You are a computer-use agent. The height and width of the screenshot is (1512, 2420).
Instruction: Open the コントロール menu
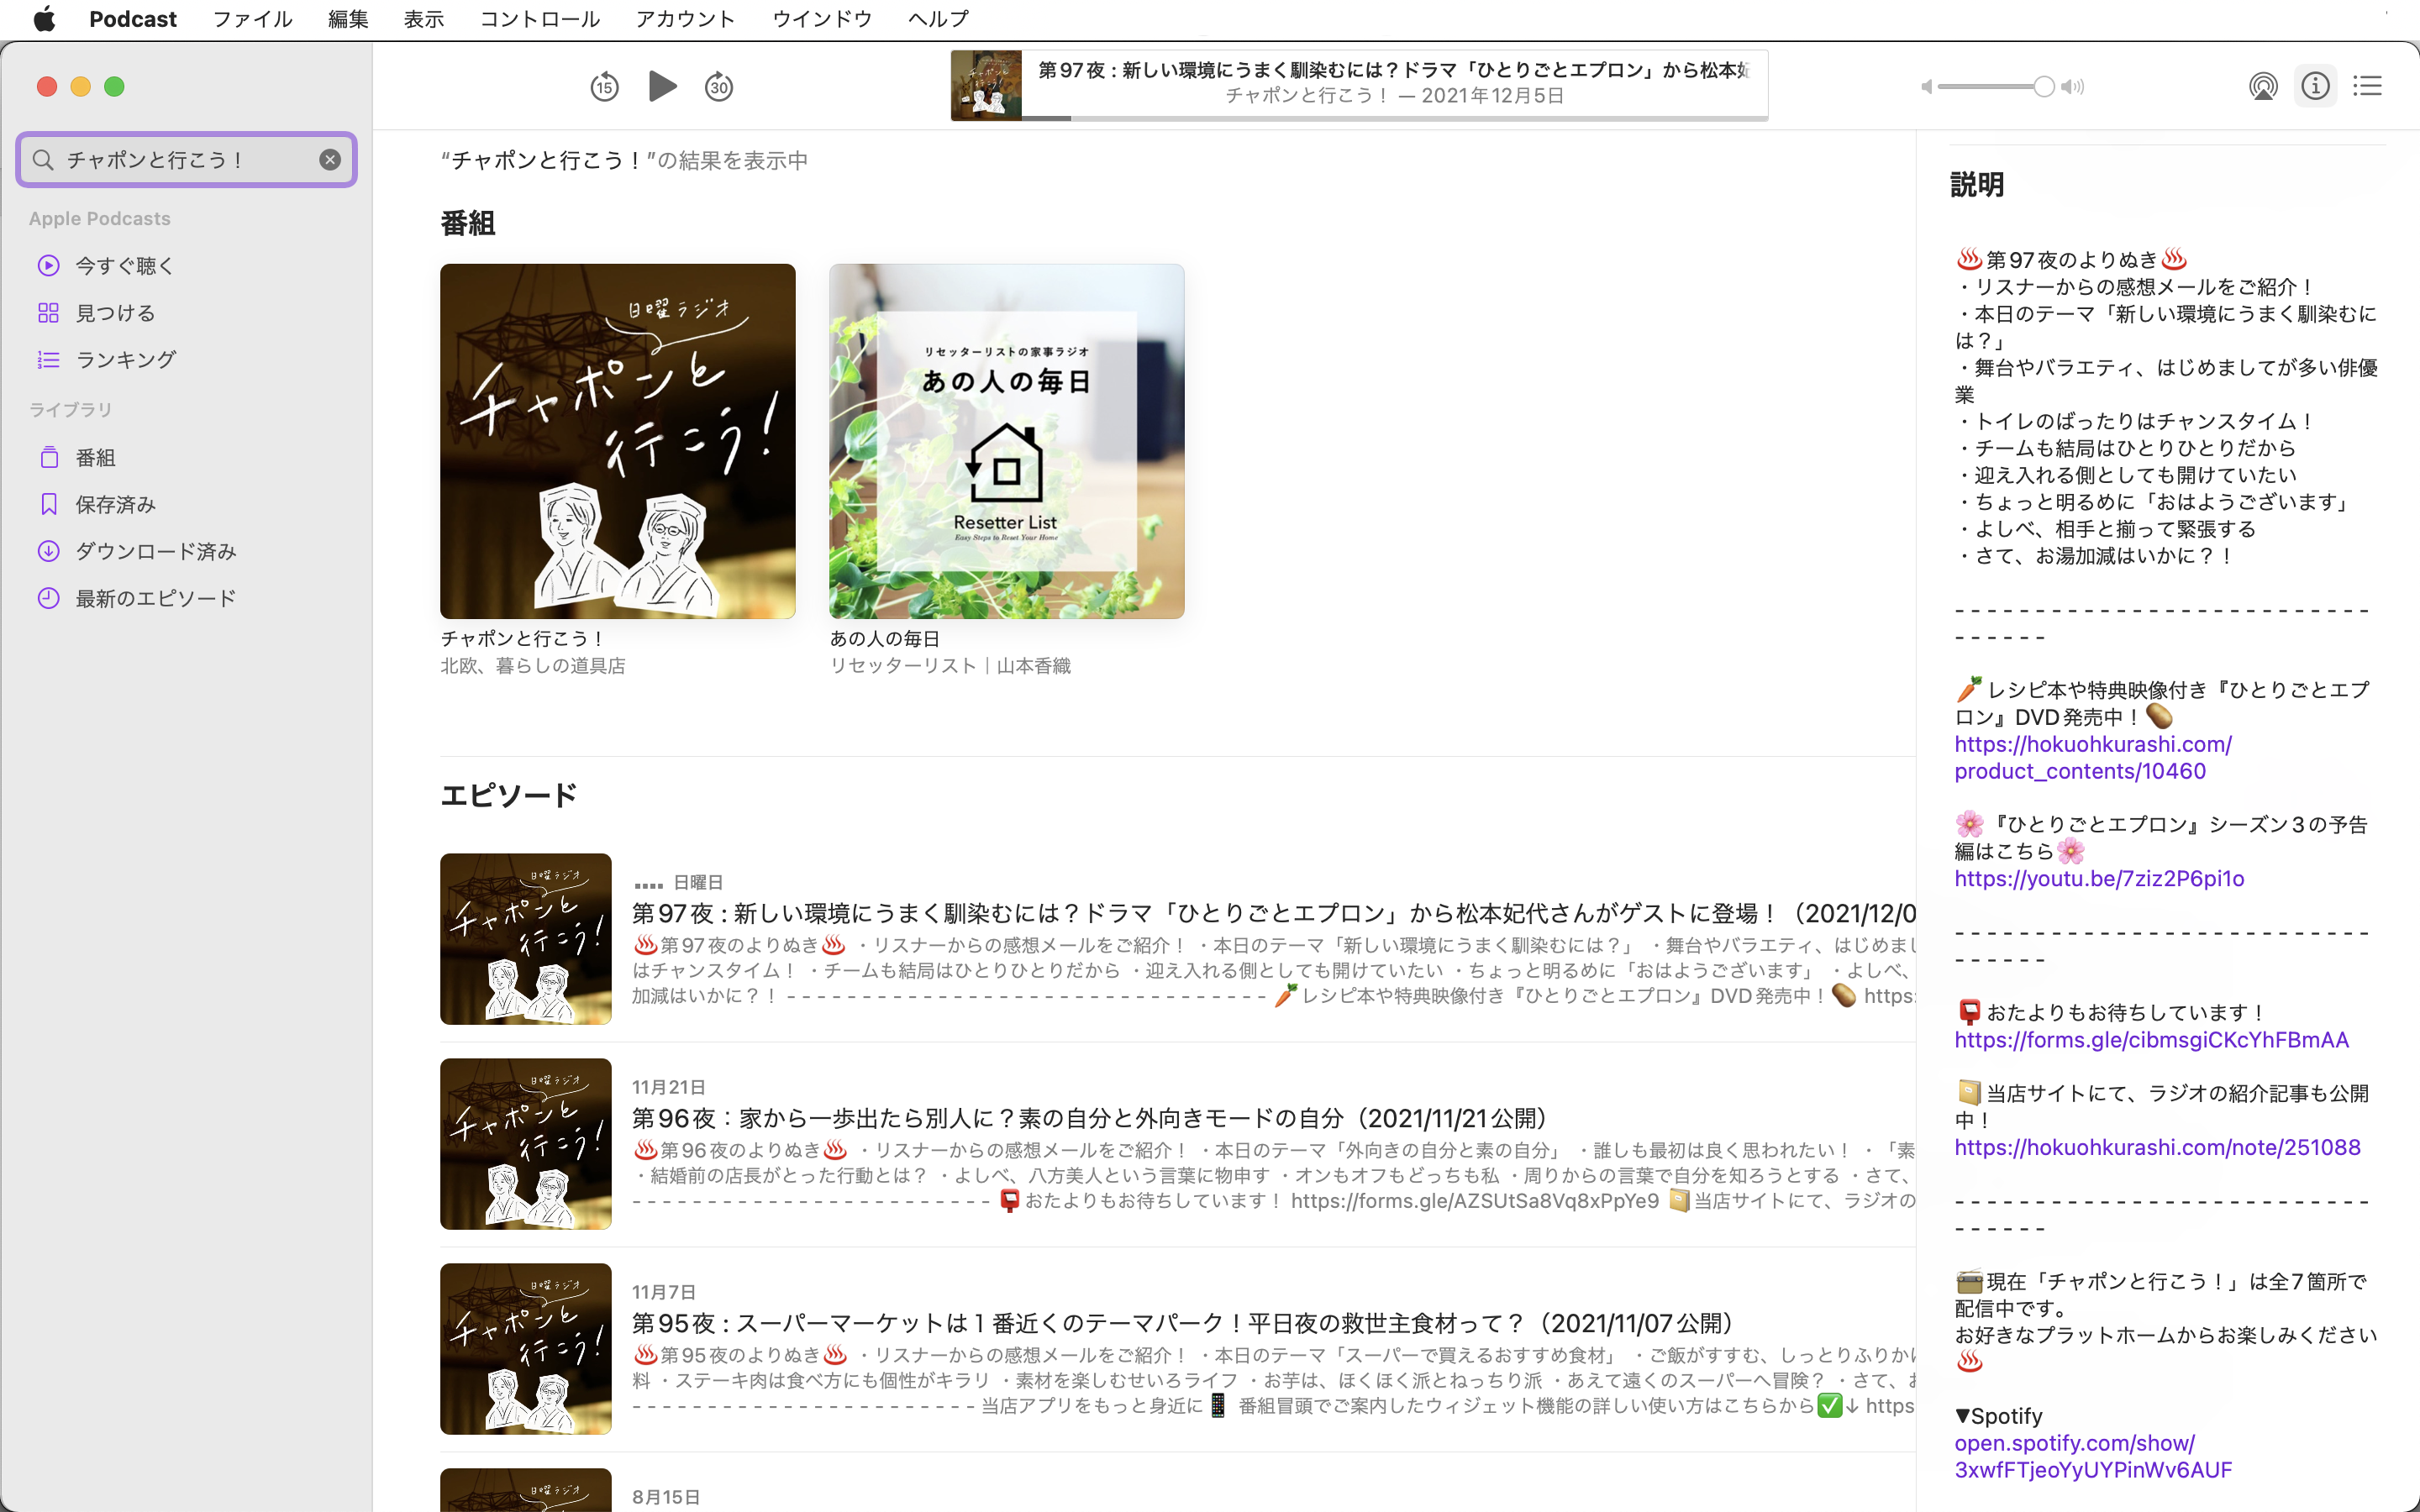(x=540, y=19)
